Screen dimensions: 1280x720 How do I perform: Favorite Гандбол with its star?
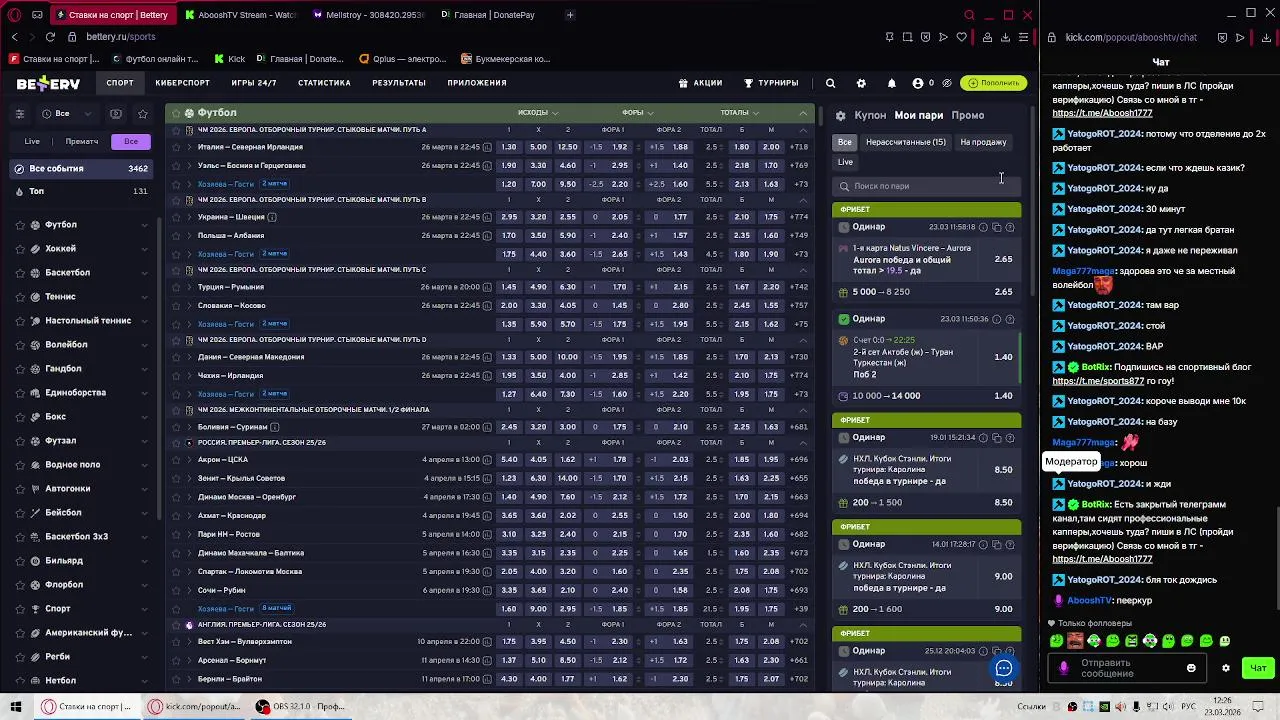tap(20, 369)
